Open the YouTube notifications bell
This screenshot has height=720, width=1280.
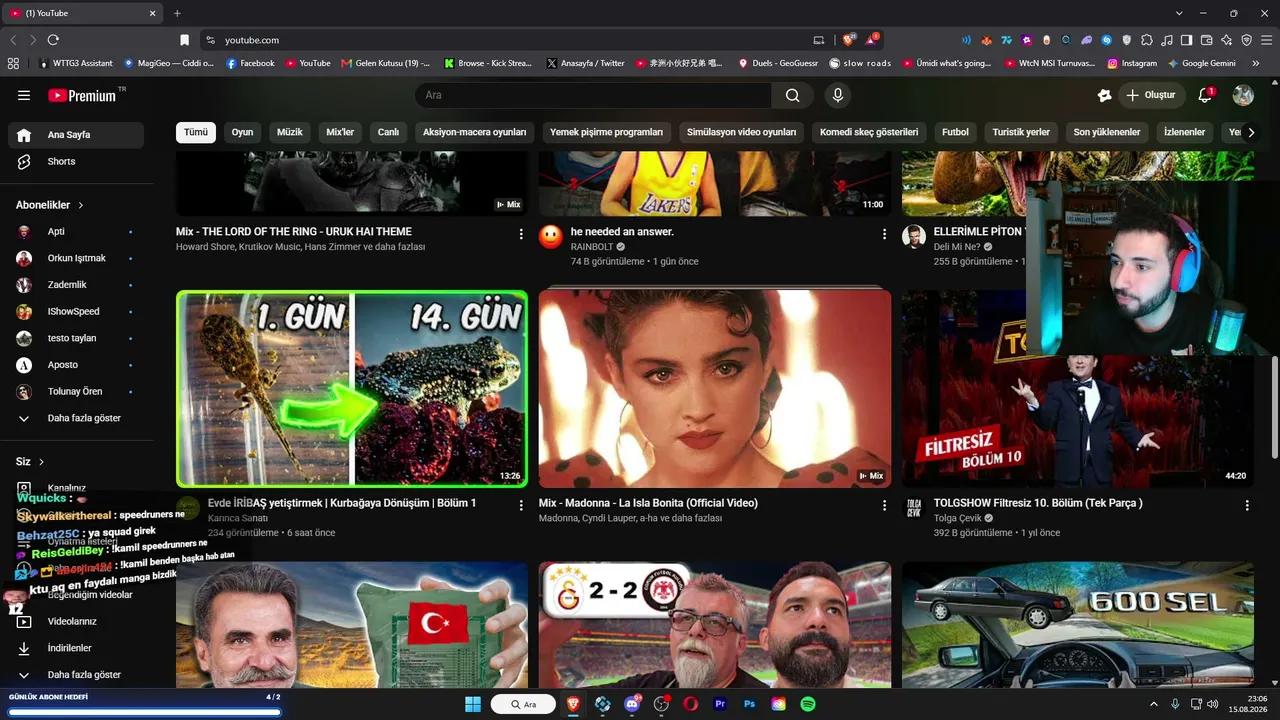[1205, 95]
